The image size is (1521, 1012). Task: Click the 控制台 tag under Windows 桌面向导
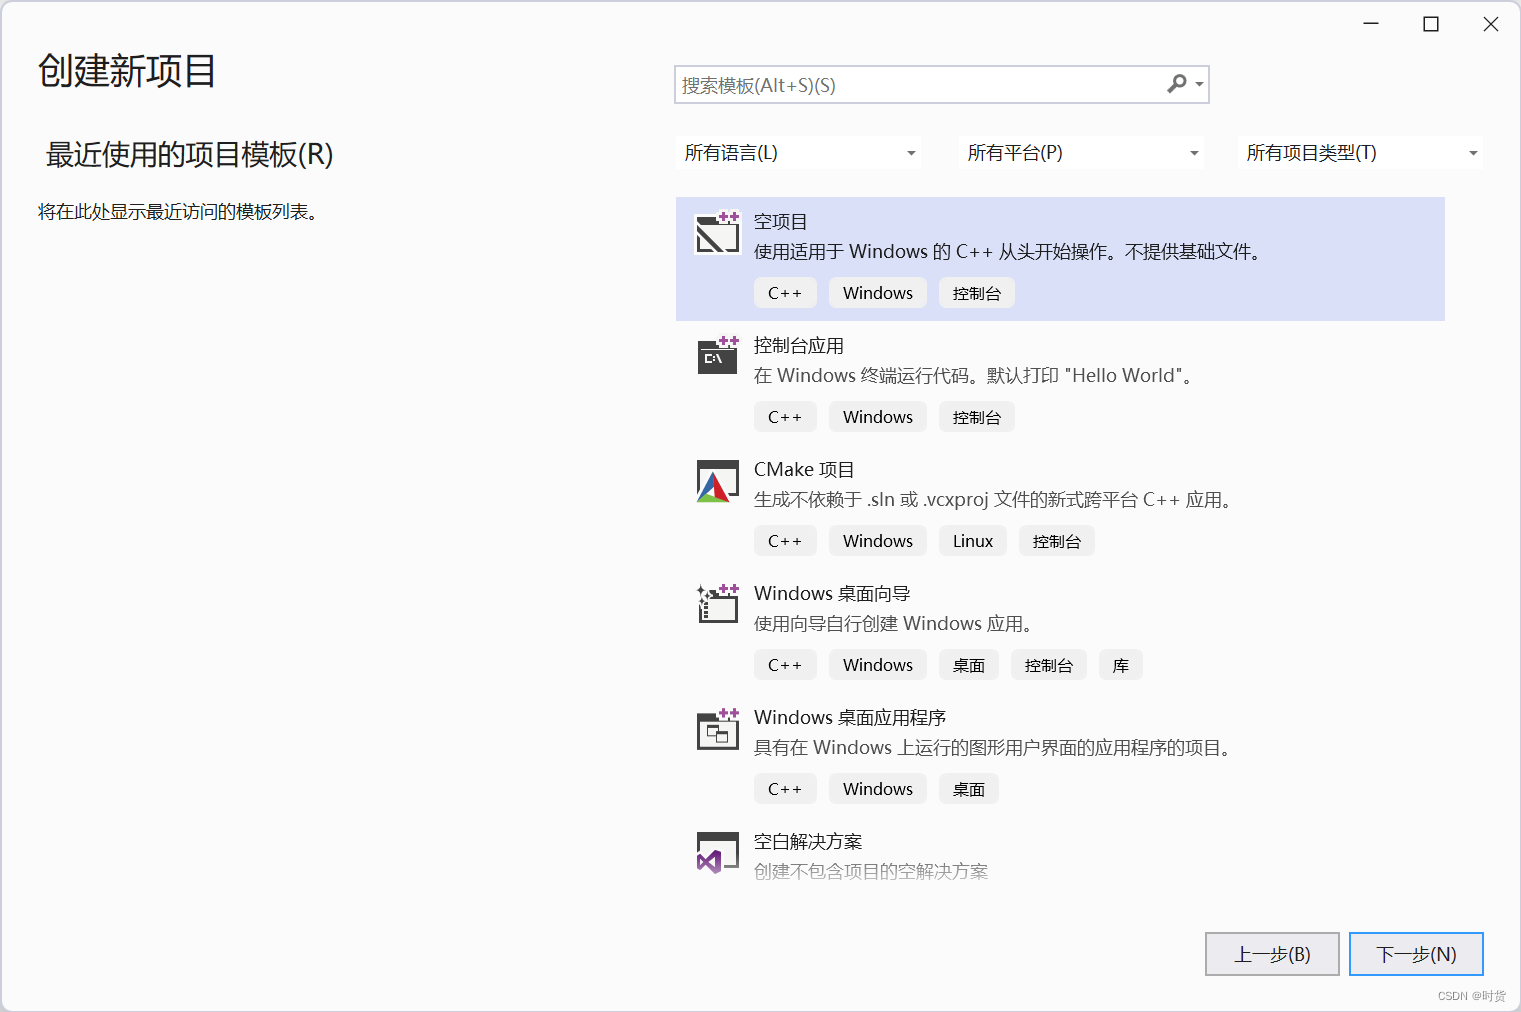click(1049, 665)
